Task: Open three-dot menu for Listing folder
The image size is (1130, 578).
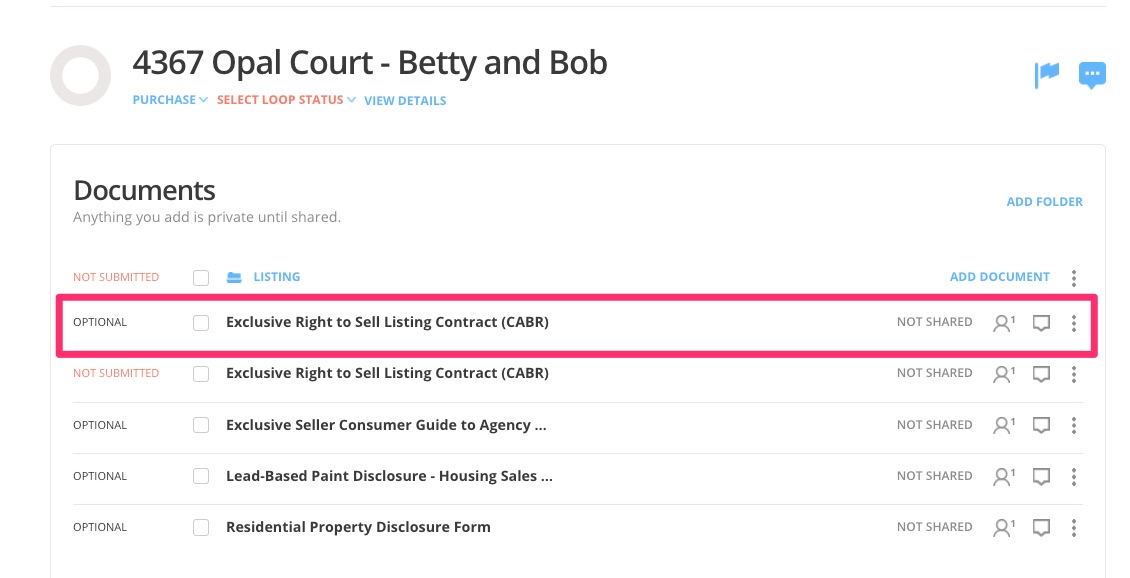Action: pos(1074,277)
